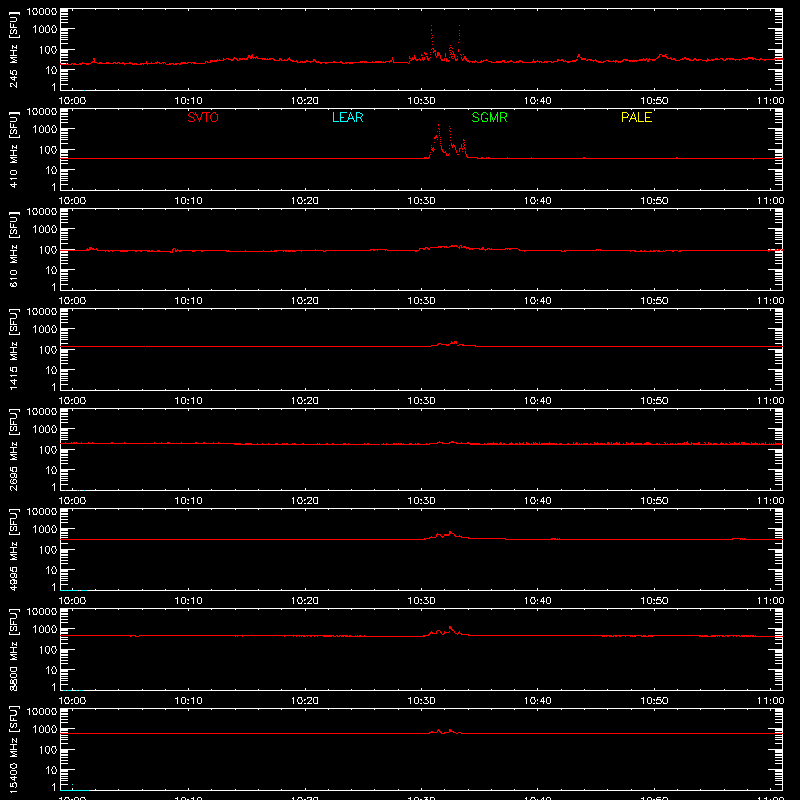Select the 610 MHz [SFU] axis title
Viewport: 800px width, 800px height.
14,249
